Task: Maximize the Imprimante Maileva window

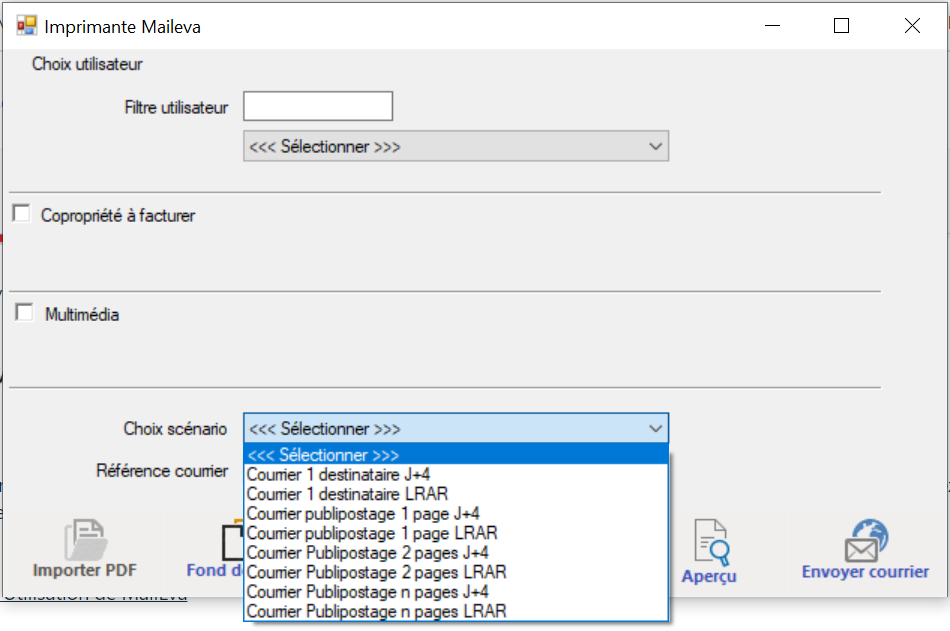Action: click(x=841, y=25)
